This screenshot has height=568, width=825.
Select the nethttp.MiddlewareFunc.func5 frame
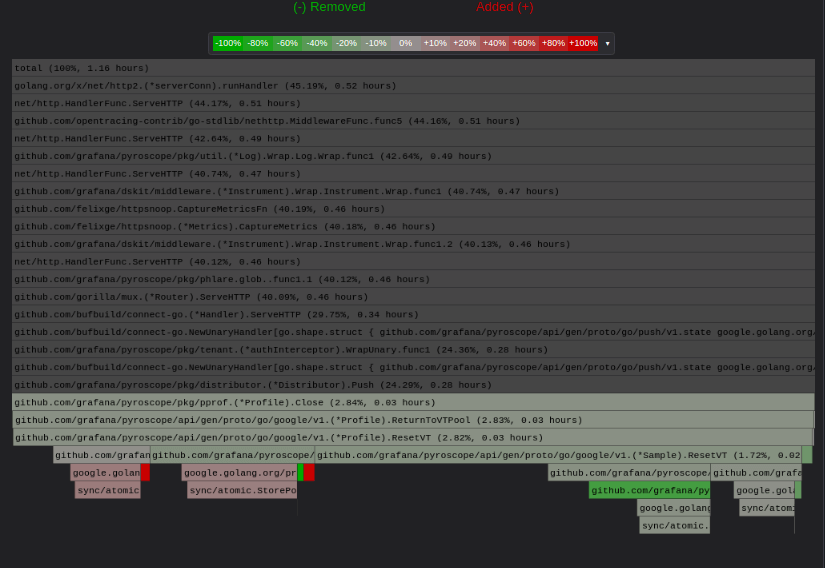click(413, 121)
